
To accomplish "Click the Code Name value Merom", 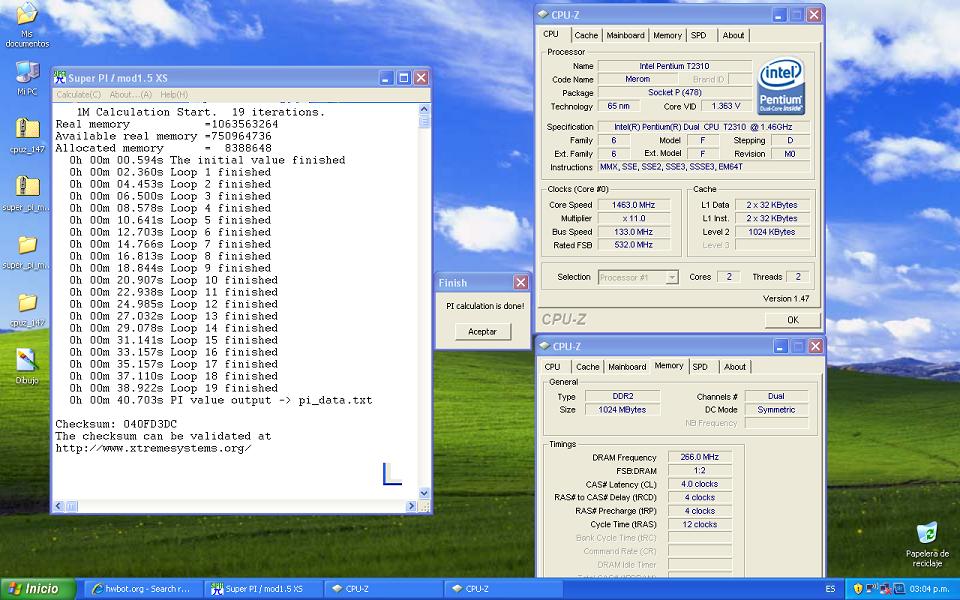I will click(637, 79).
